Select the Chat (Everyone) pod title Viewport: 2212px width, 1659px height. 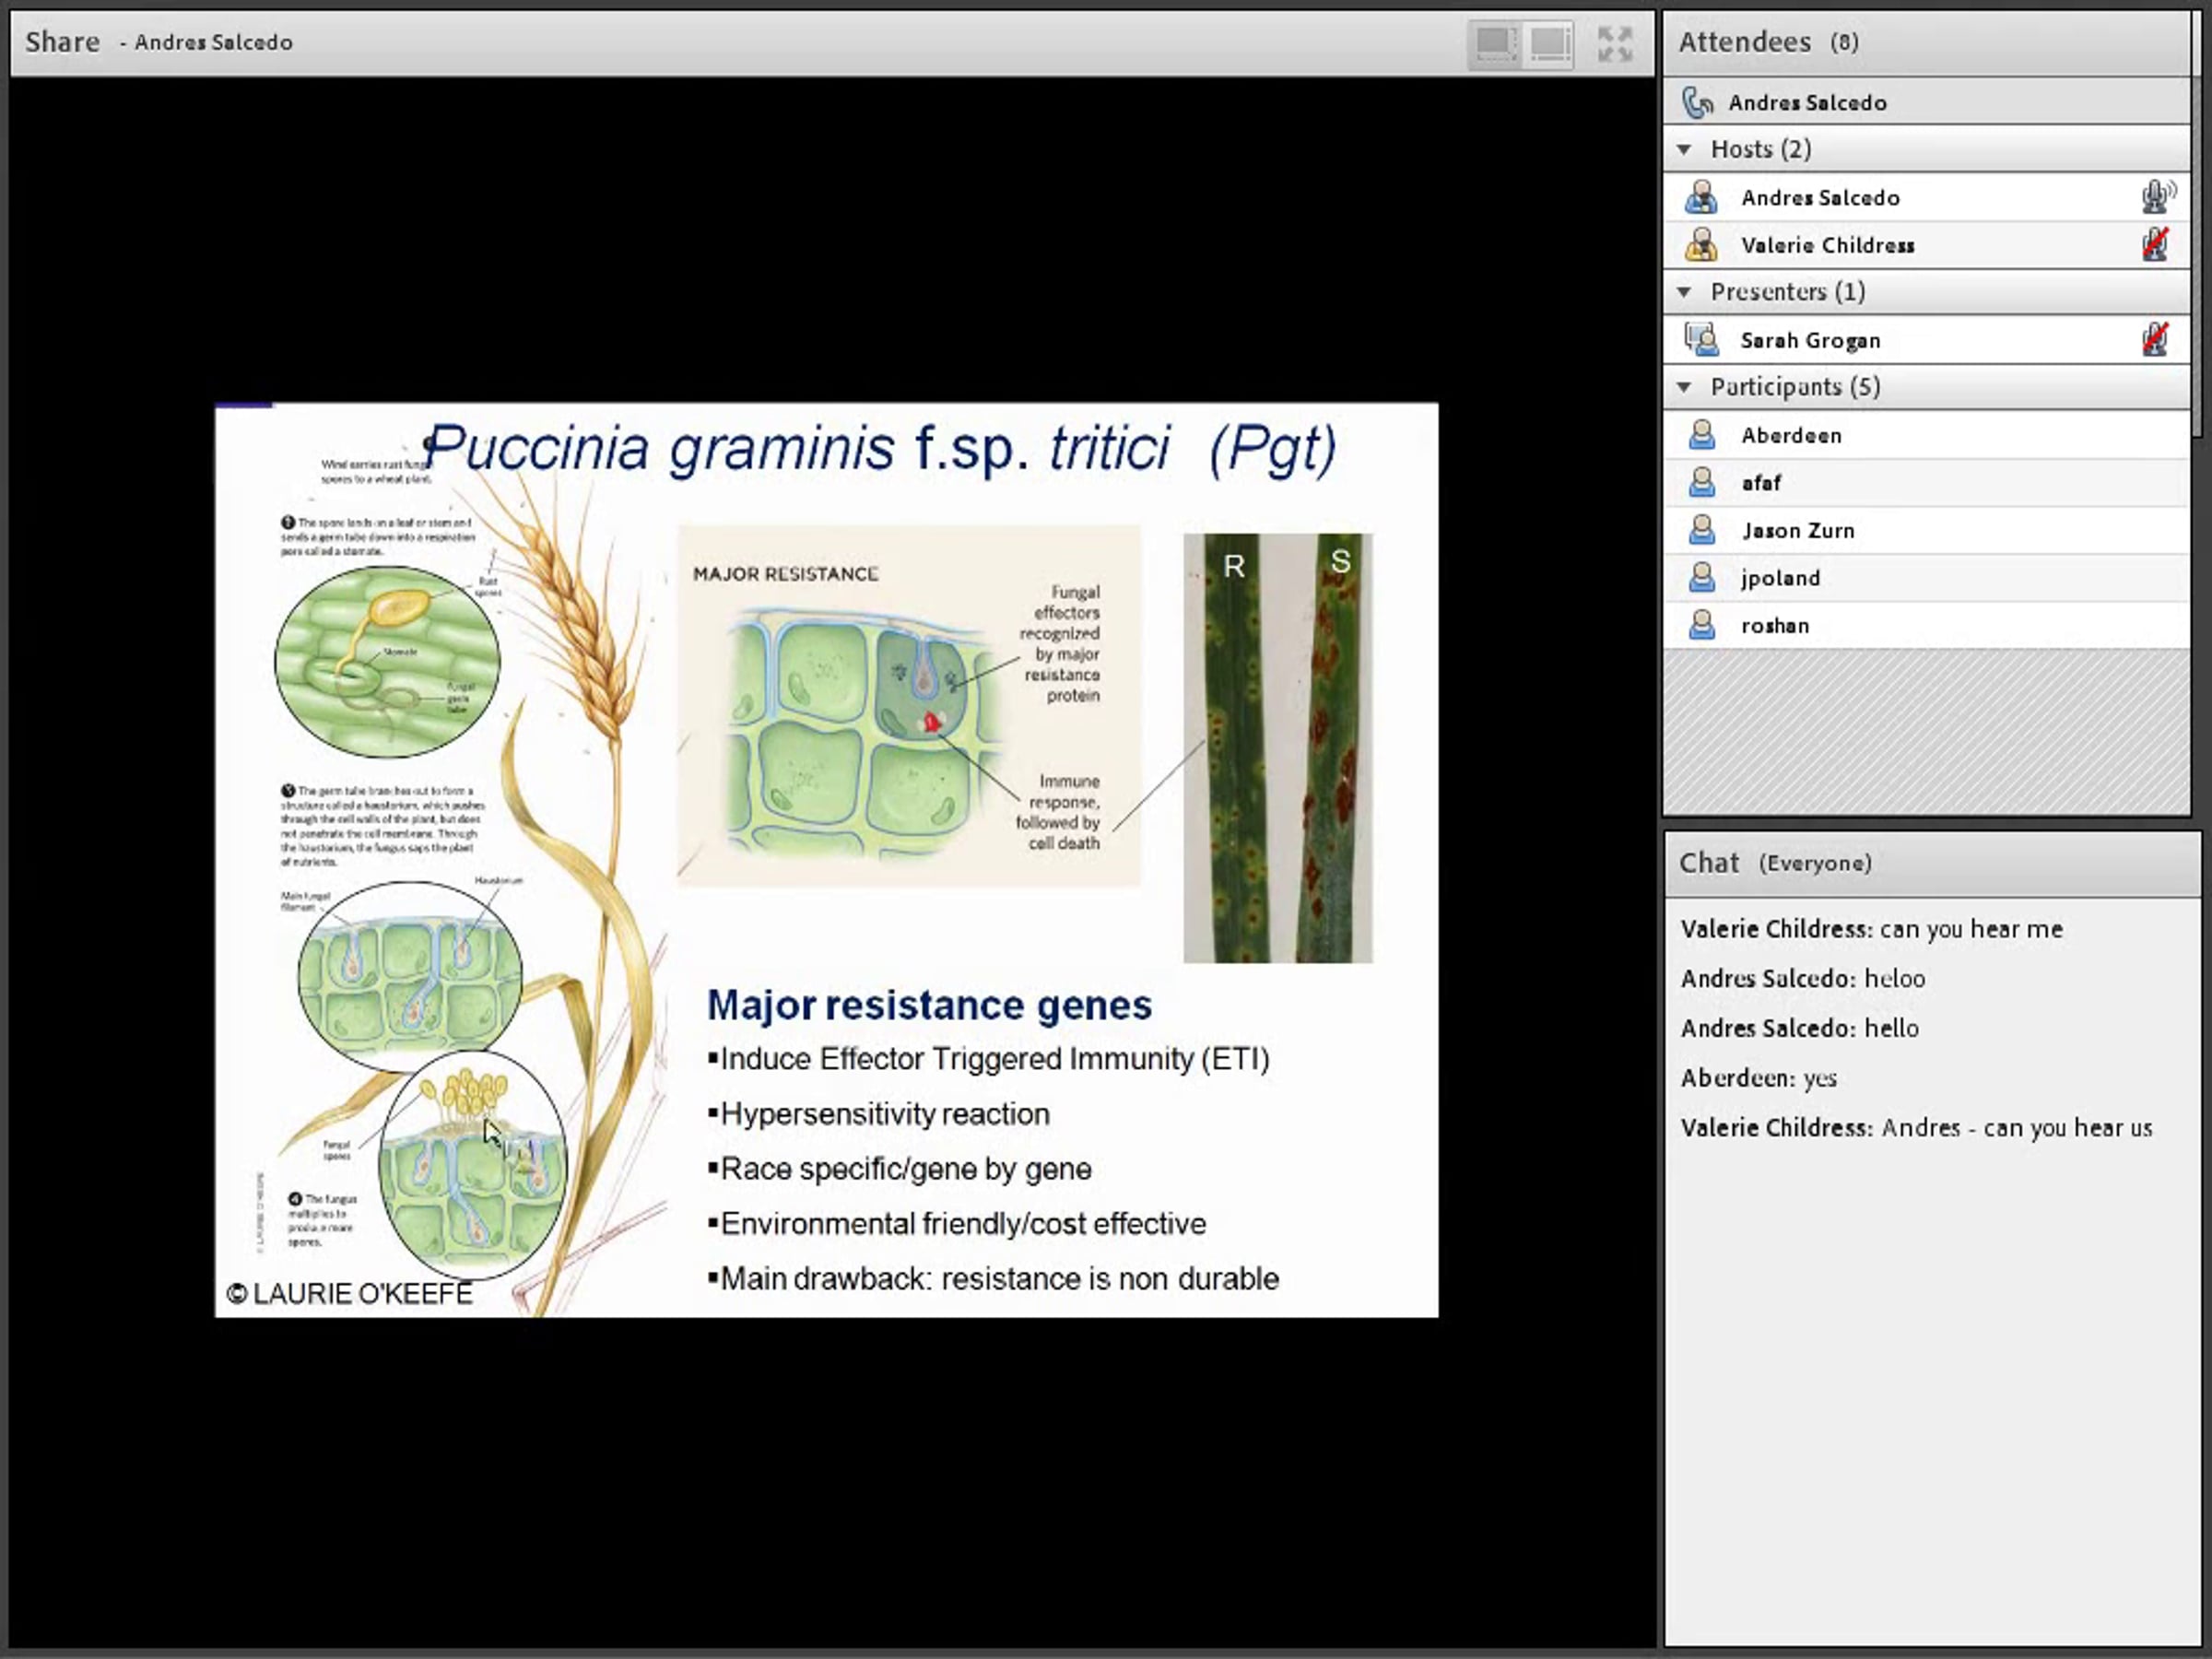[1775, 863]
